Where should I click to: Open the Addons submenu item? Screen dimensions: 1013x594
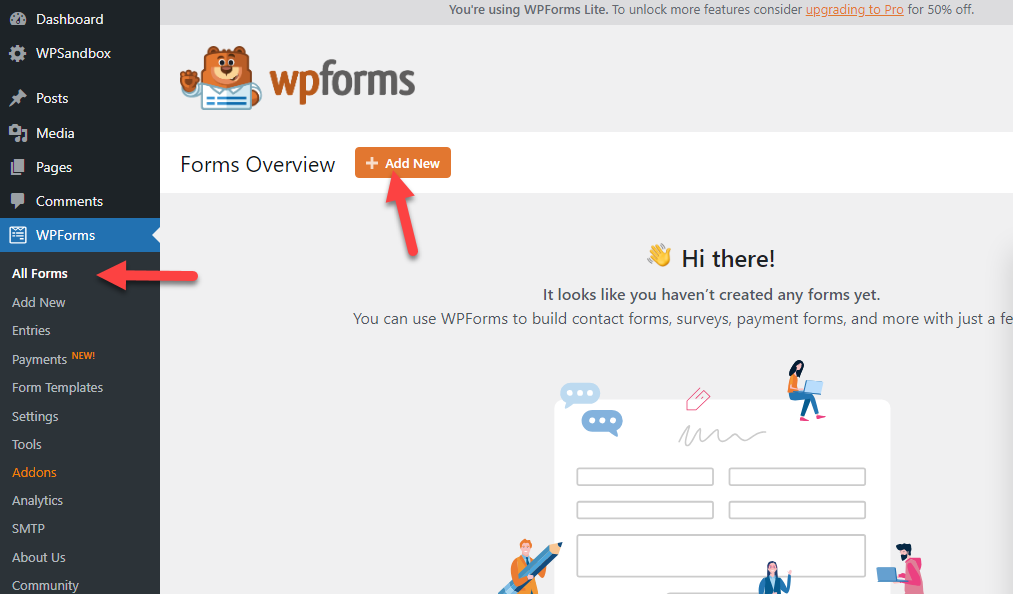(34, 472)
